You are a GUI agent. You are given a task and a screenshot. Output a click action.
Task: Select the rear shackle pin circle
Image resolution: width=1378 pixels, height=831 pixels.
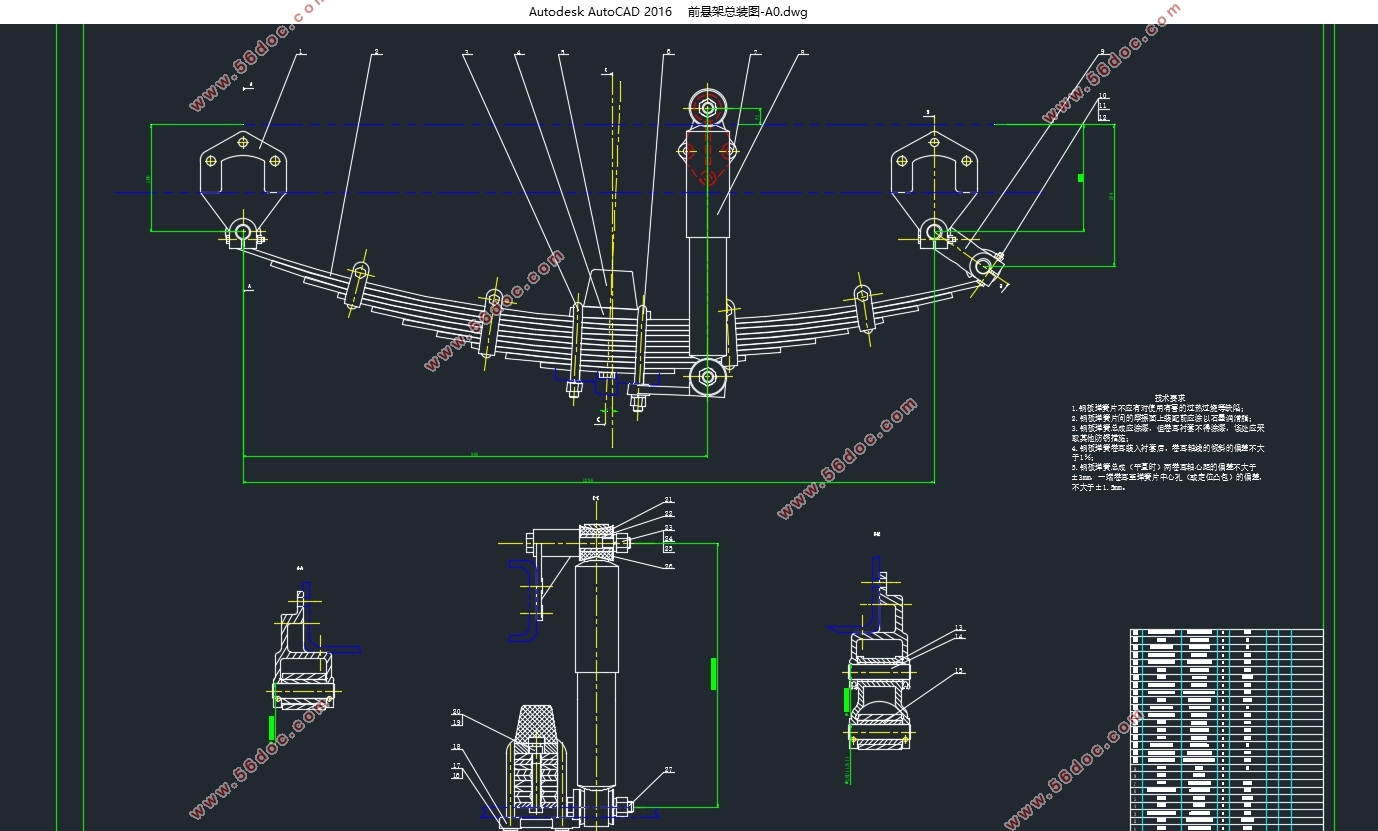click(x=983, y=265)
